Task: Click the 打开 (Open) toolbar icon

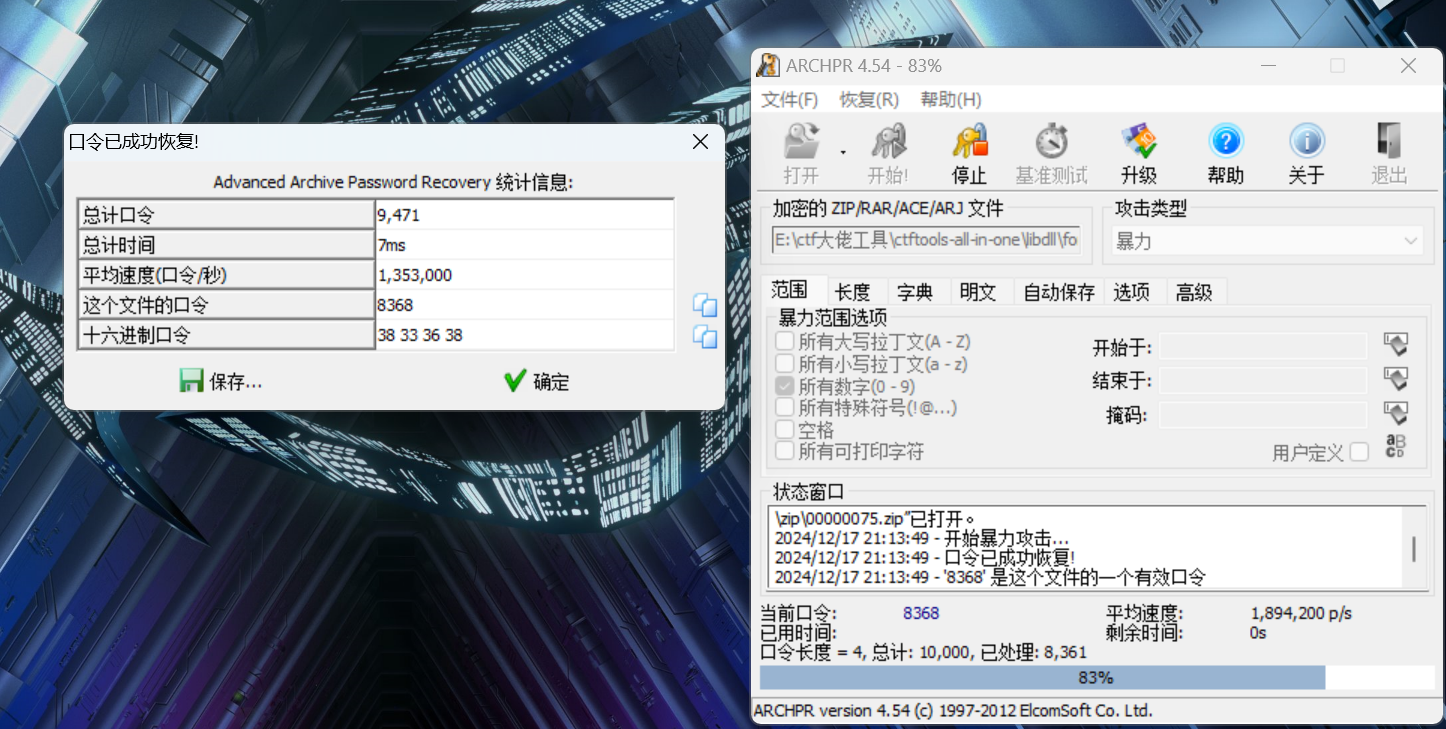Action: 802,141
